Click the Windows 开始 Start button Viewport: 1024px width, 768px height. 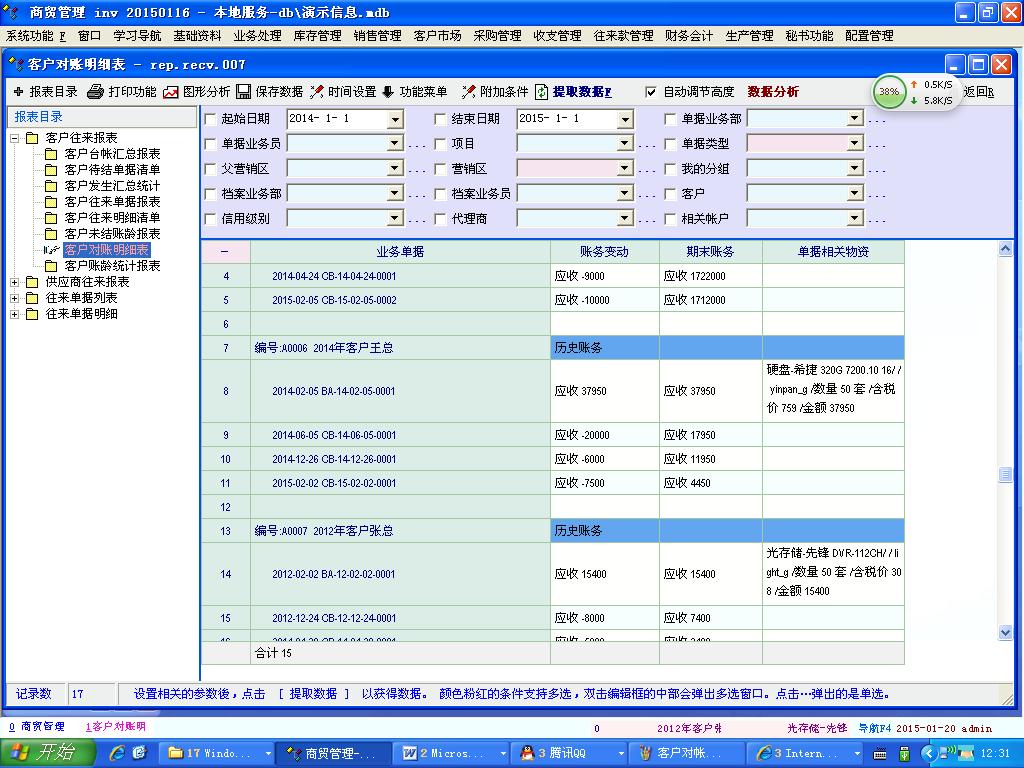point(43,752)
